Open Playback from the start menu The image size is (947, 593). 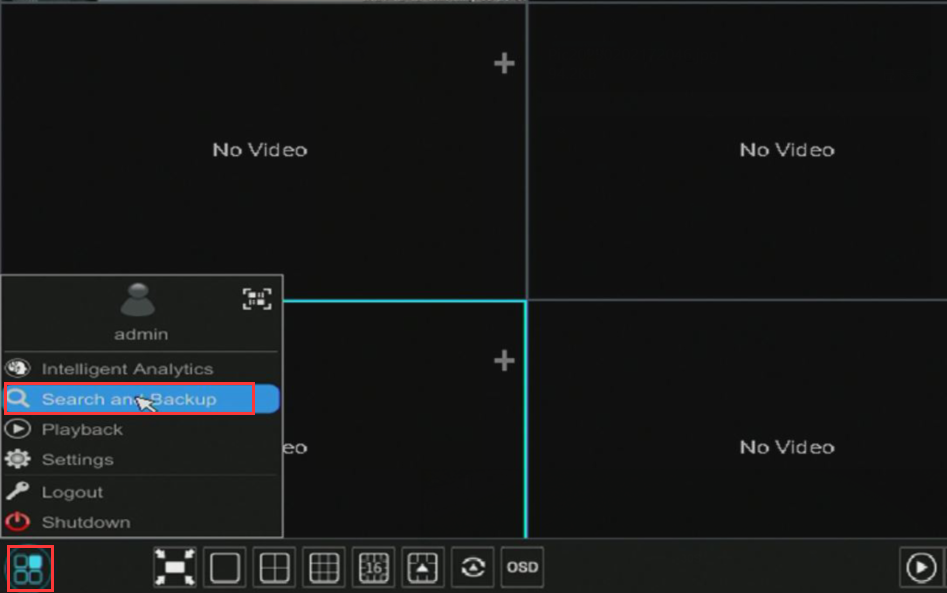[82, 430]
